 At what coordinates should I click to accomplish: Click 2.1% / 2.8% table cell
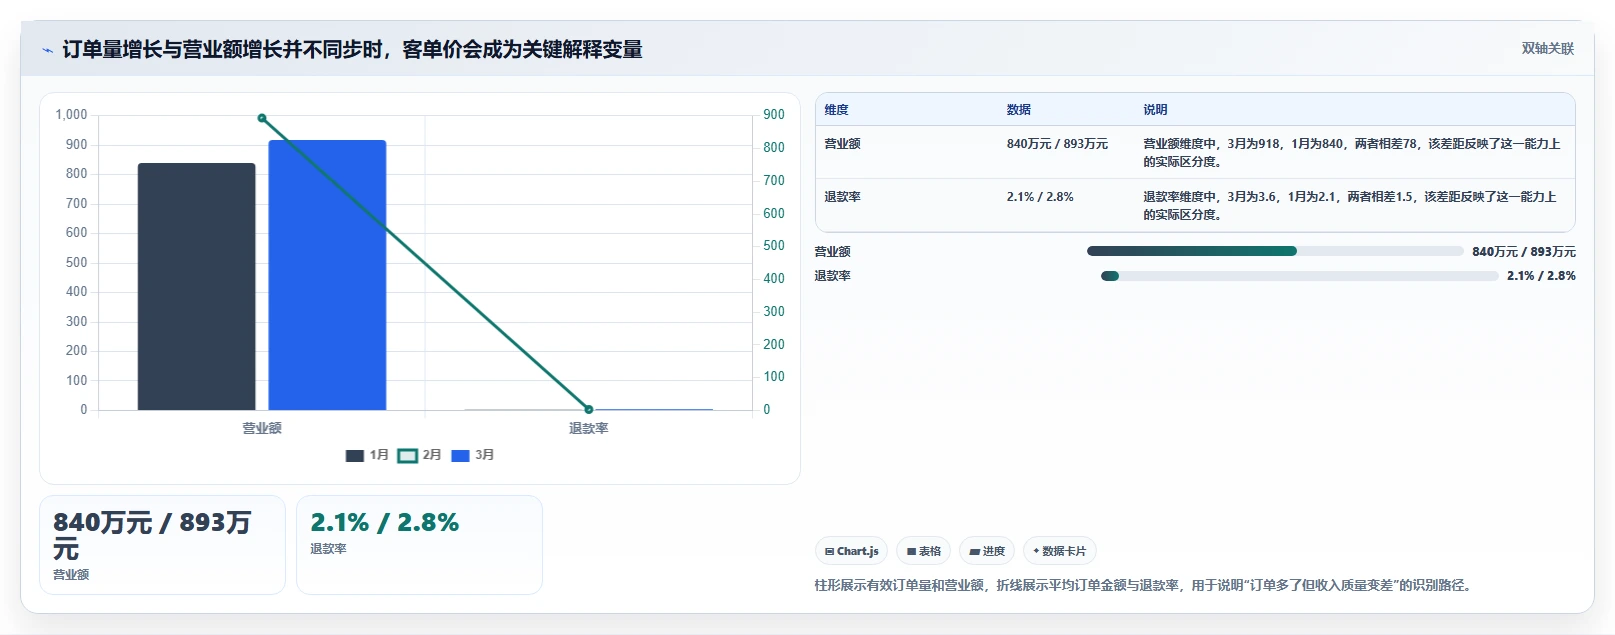[1040, 197]
